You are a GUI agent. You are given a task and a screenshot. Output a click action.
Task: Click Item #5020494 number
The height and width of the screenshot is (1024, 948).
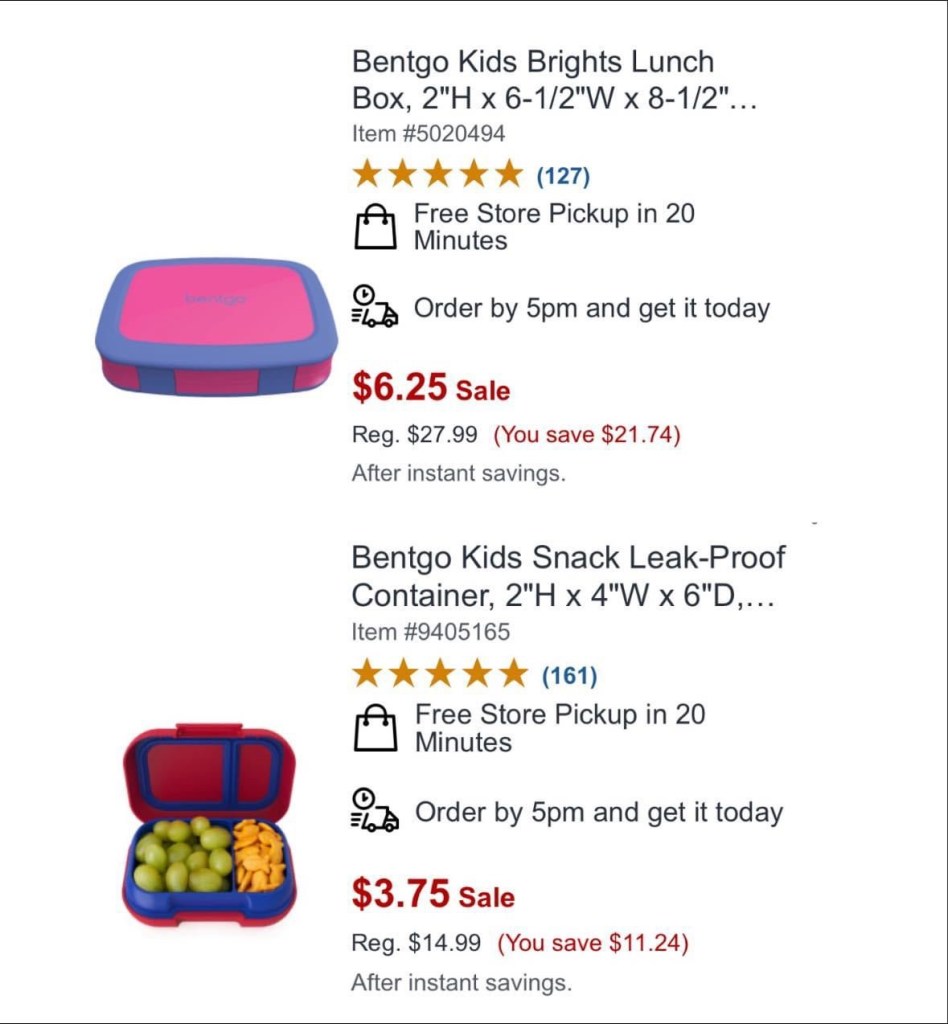[x=428, y=133]
